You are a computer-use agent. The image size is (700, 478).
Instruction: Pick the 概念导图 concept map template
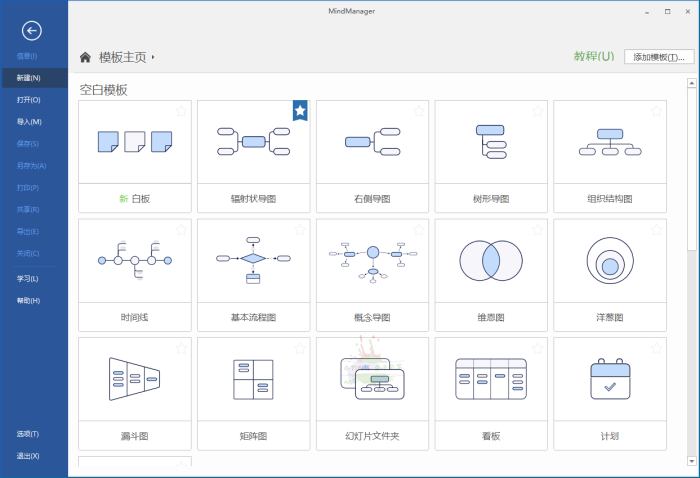click(372, 275)
